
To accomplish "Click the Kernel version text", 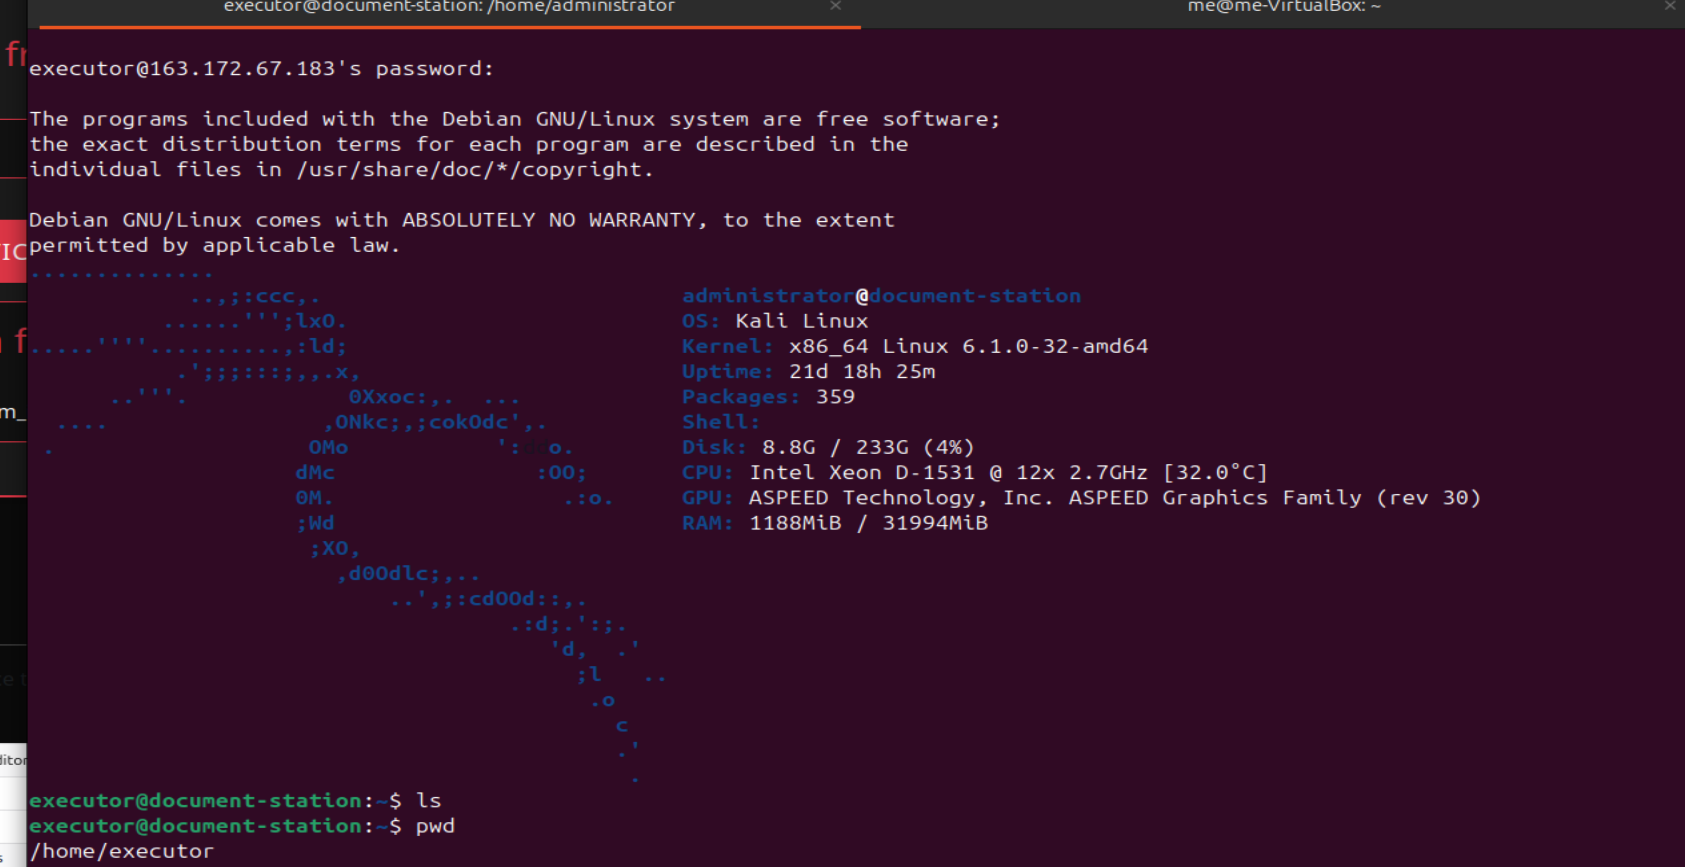I will click(x=967, y=346).
